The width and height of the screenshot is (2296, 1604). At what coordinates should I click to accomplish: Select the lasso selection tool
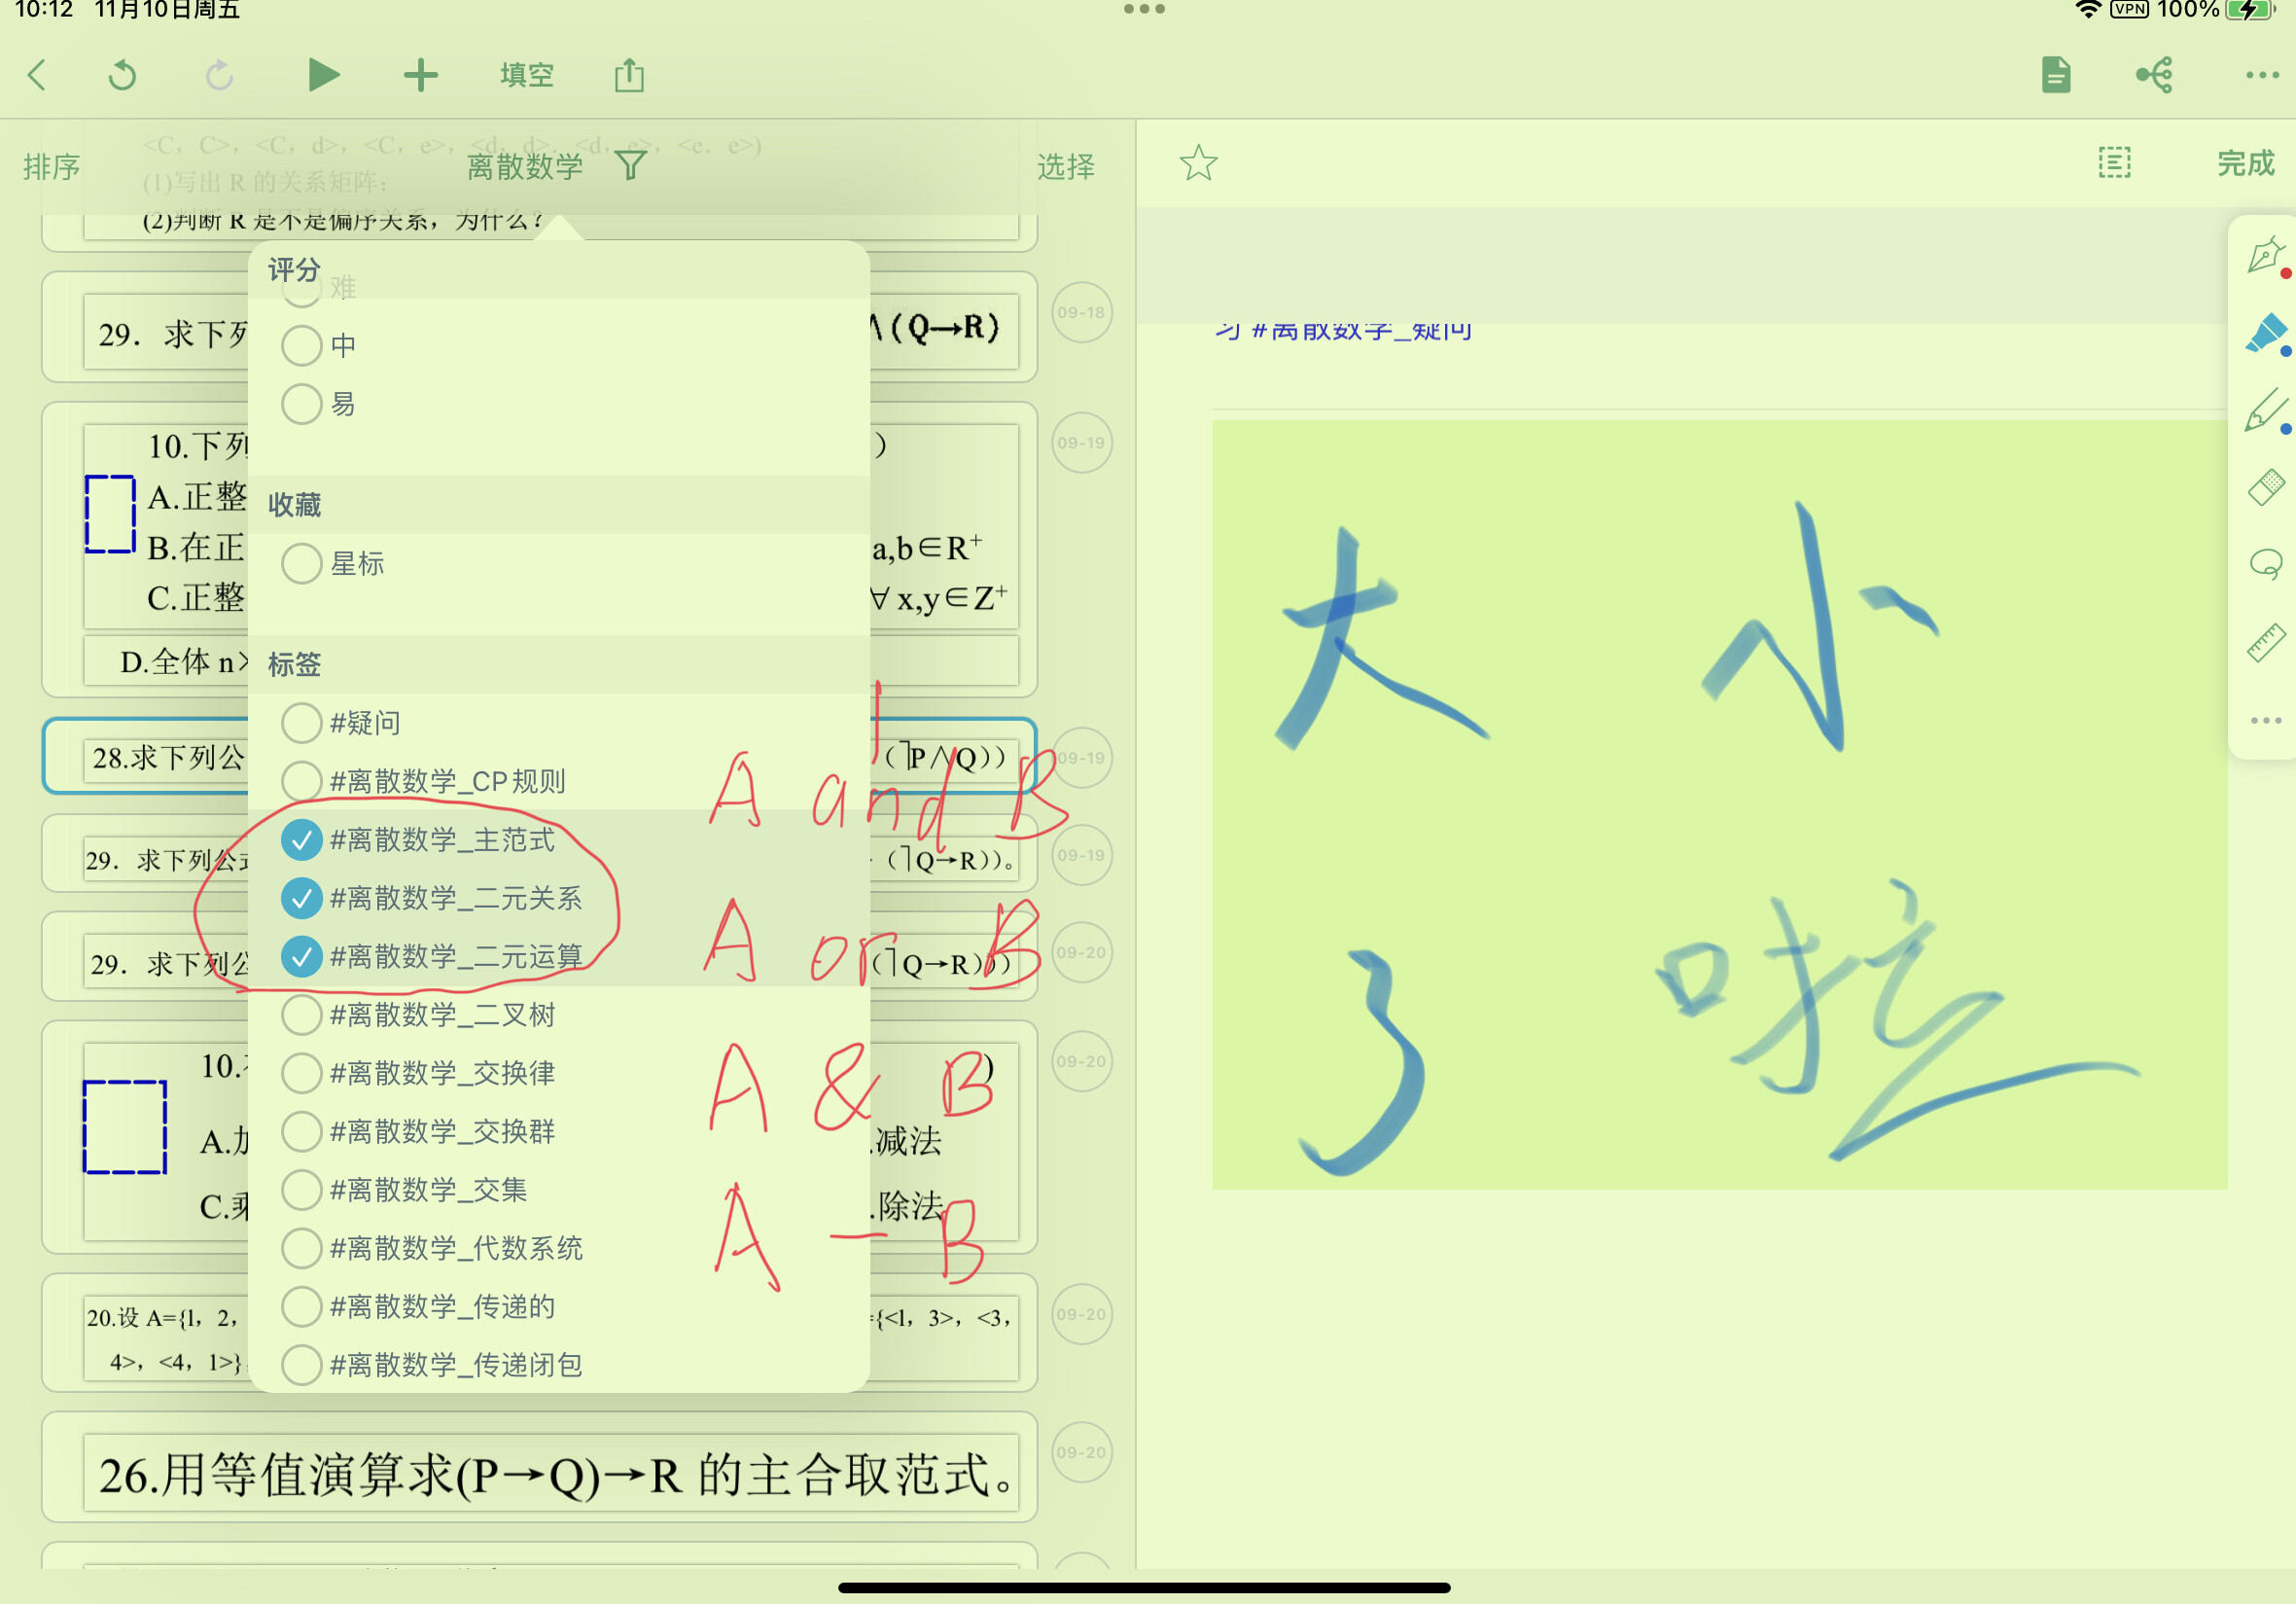coord(2266,564)
